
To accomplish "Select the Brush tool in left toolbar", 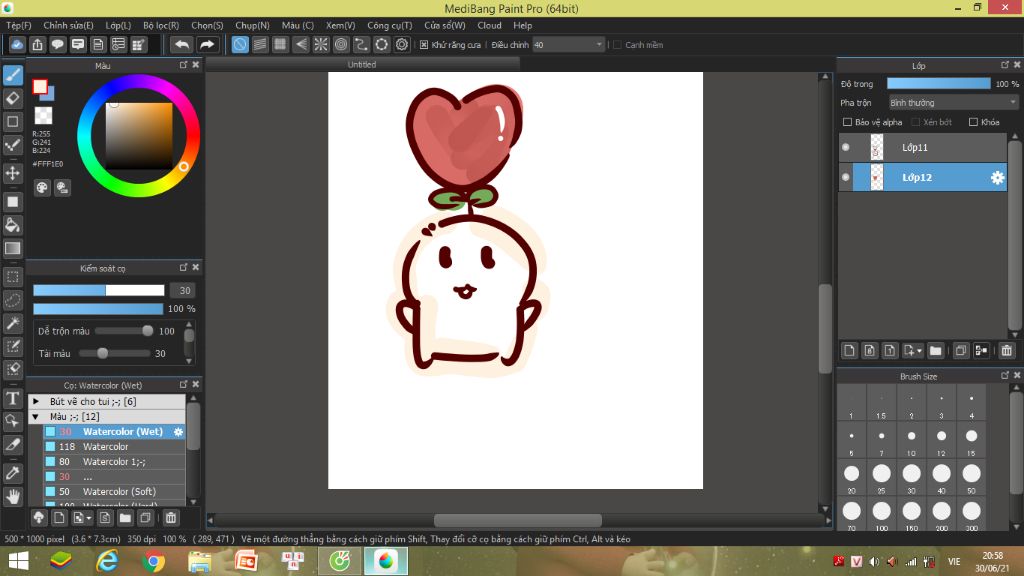I will (13, 75).
